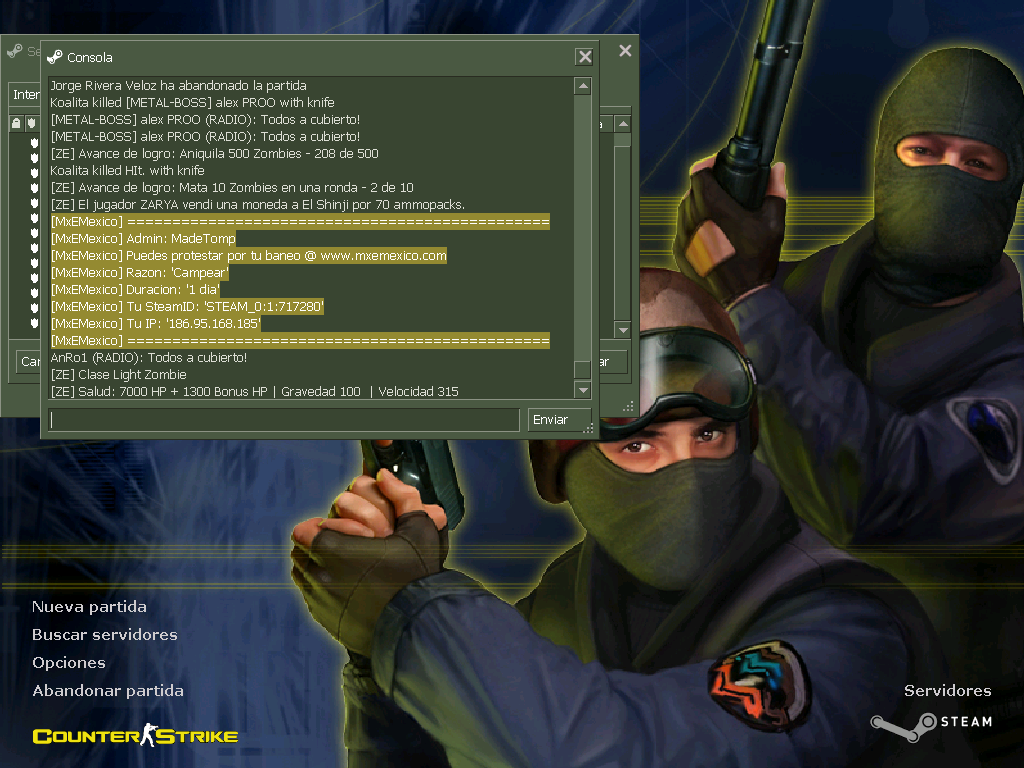Open Buscar servidores
The height and width of the screenshot is (768, 1024).
tap(104, 635)
